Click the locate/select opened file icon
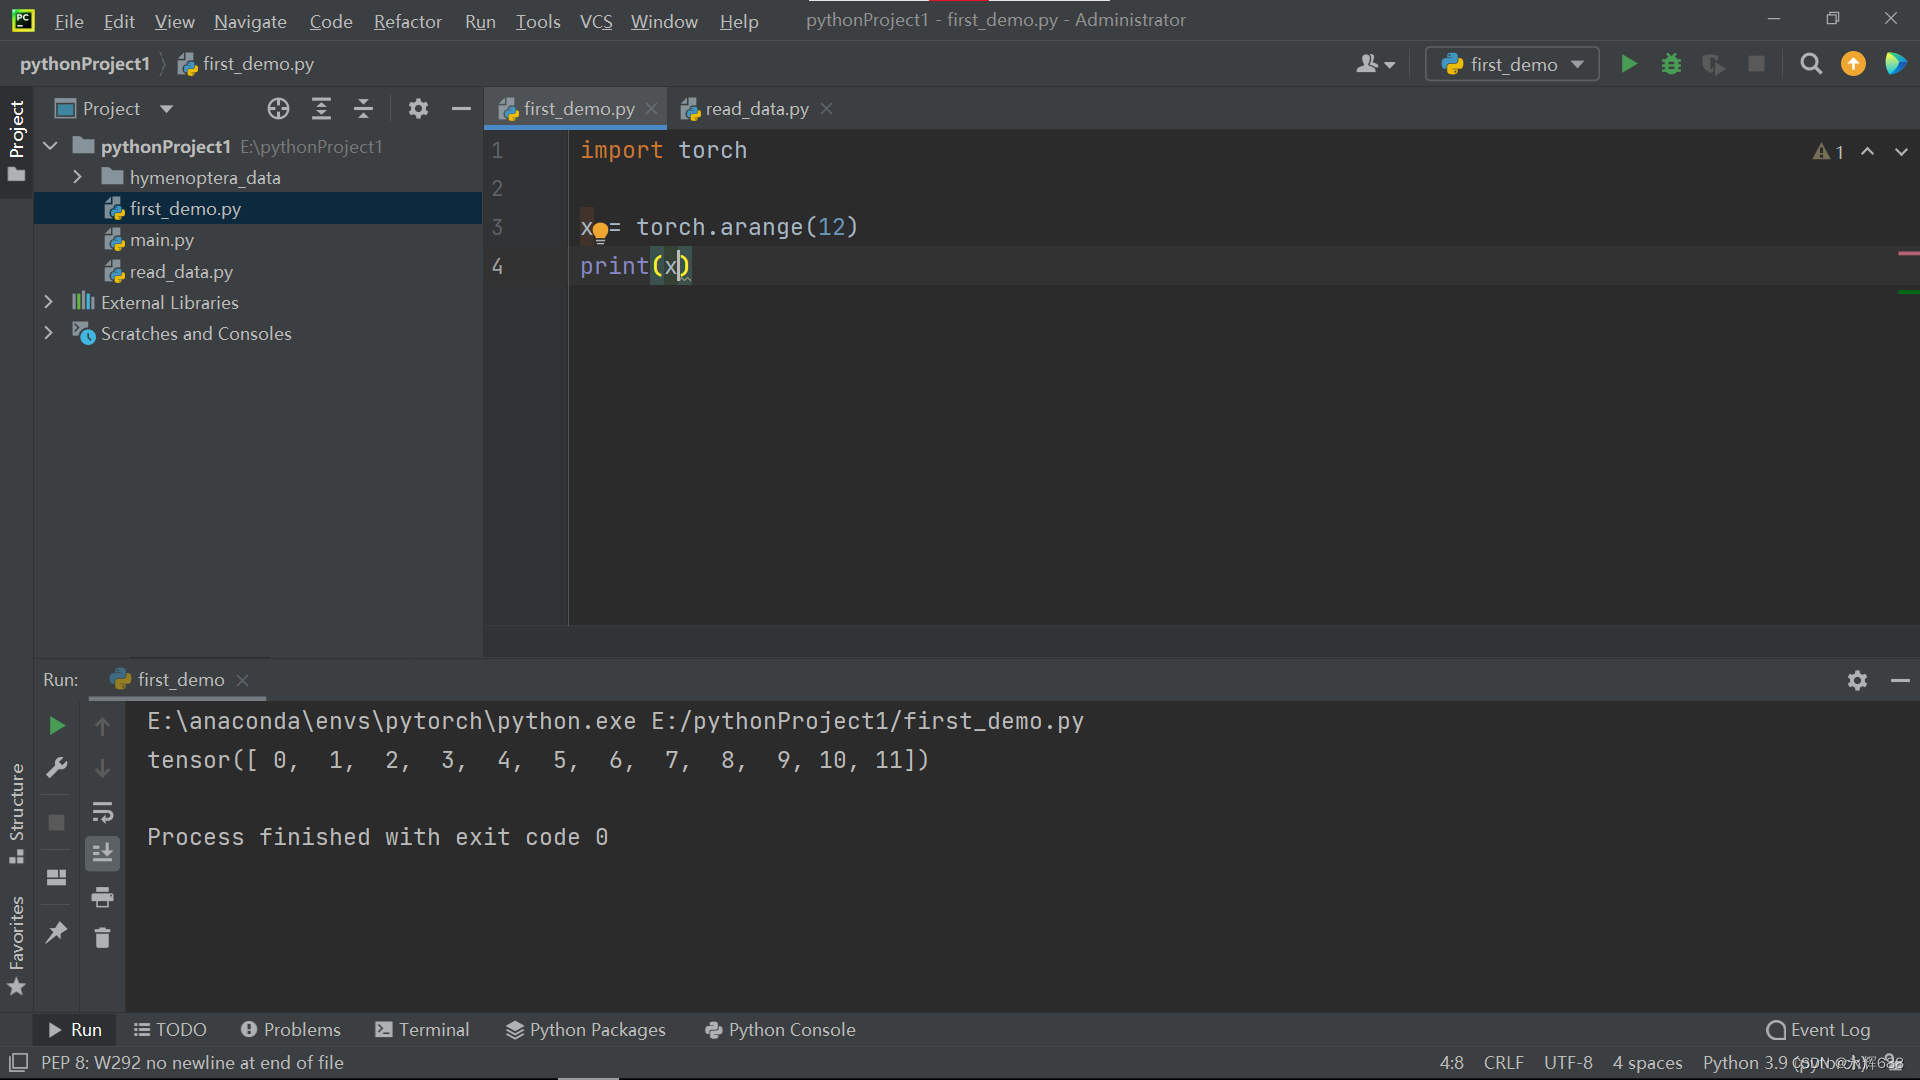The height and width of the screenshot is (1080, 1920). point(278,109)
